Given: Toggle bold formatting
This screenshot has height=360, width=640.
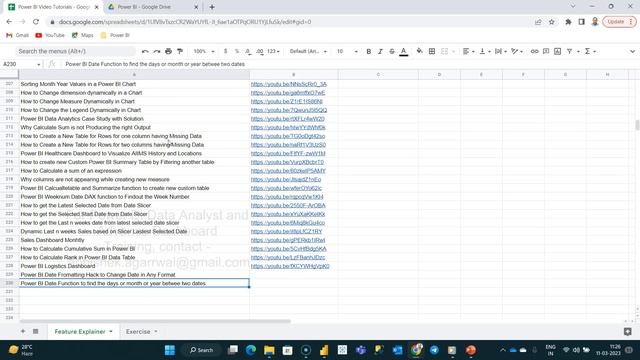Looking at the screenshot, I should coord(369,51).
